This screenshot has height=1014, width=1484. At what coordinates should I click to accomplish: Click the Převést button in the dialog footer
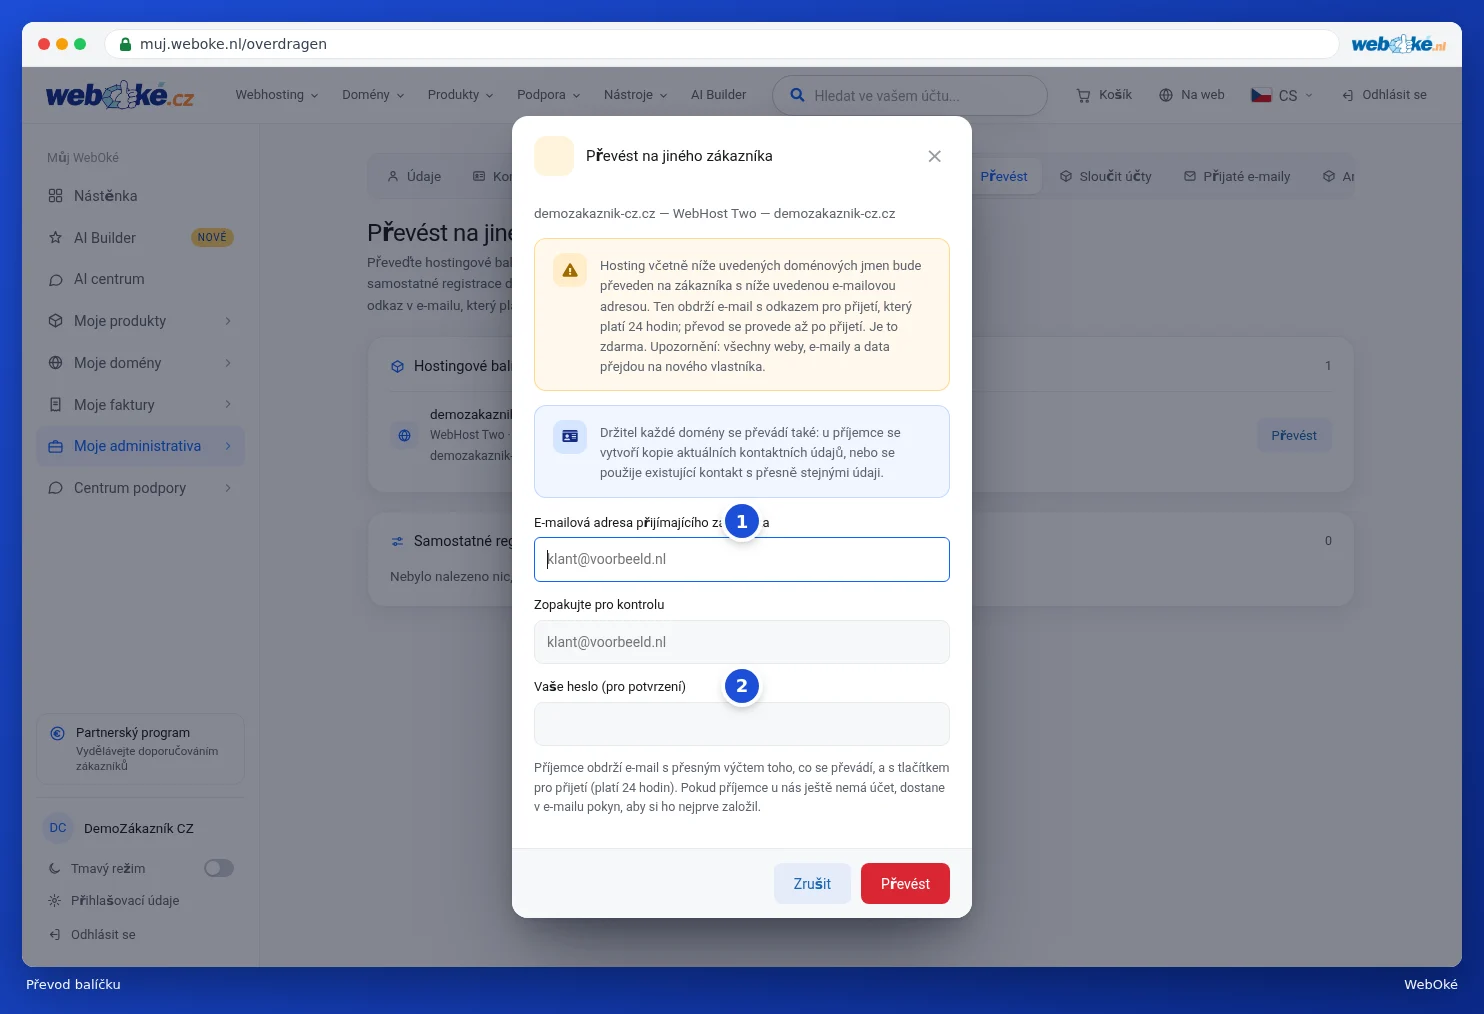pyautogui.click(x=905, y=884)
